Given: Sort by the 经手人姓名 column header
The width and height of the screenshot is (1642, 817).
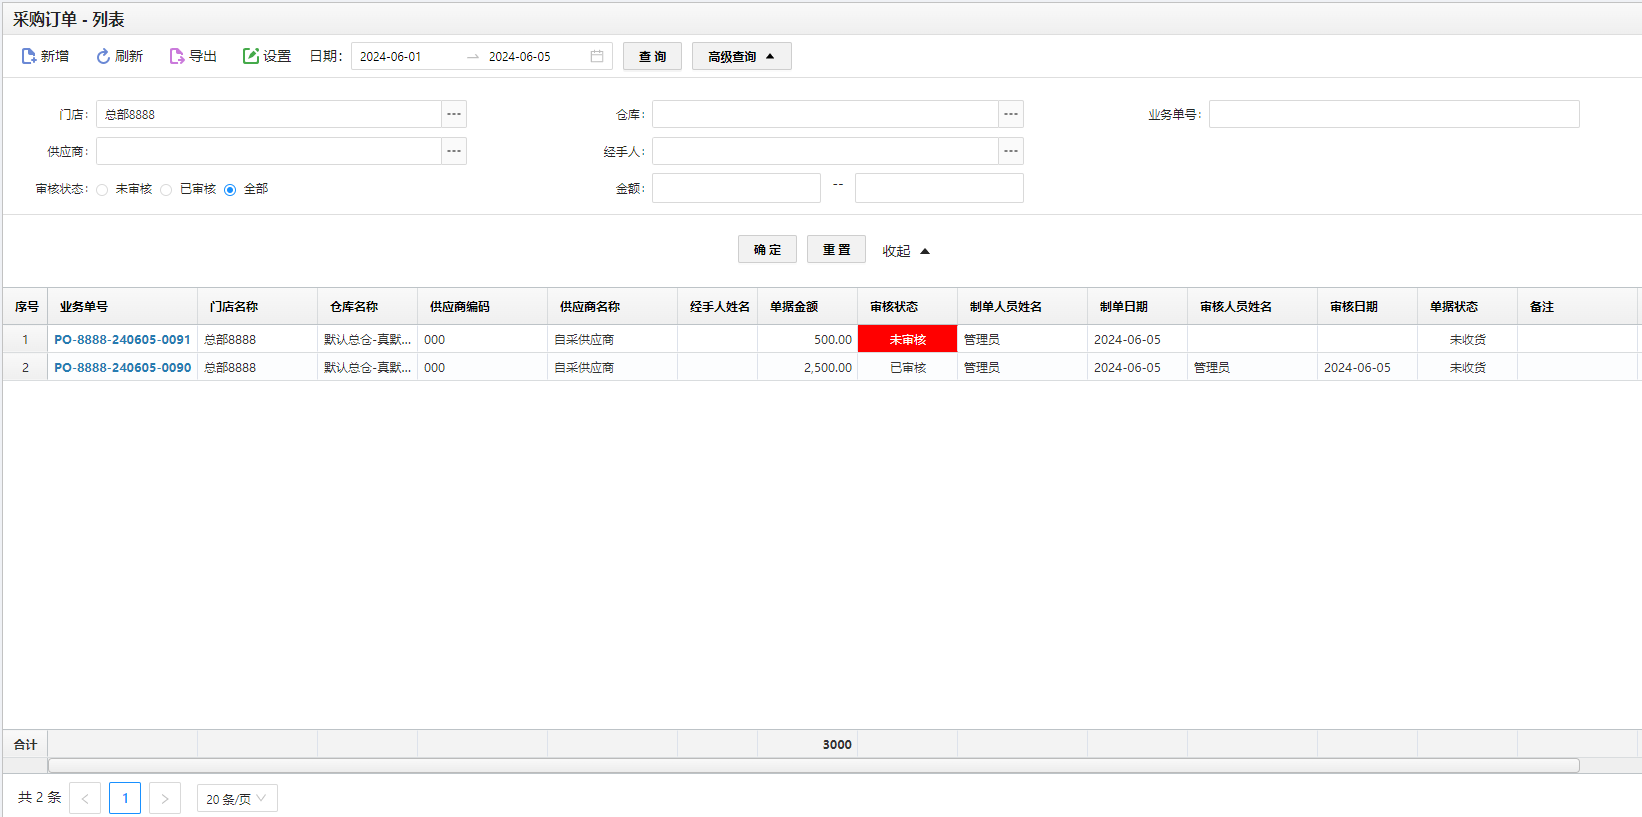Looking at the screenshot, I should (x=718, y=306).
